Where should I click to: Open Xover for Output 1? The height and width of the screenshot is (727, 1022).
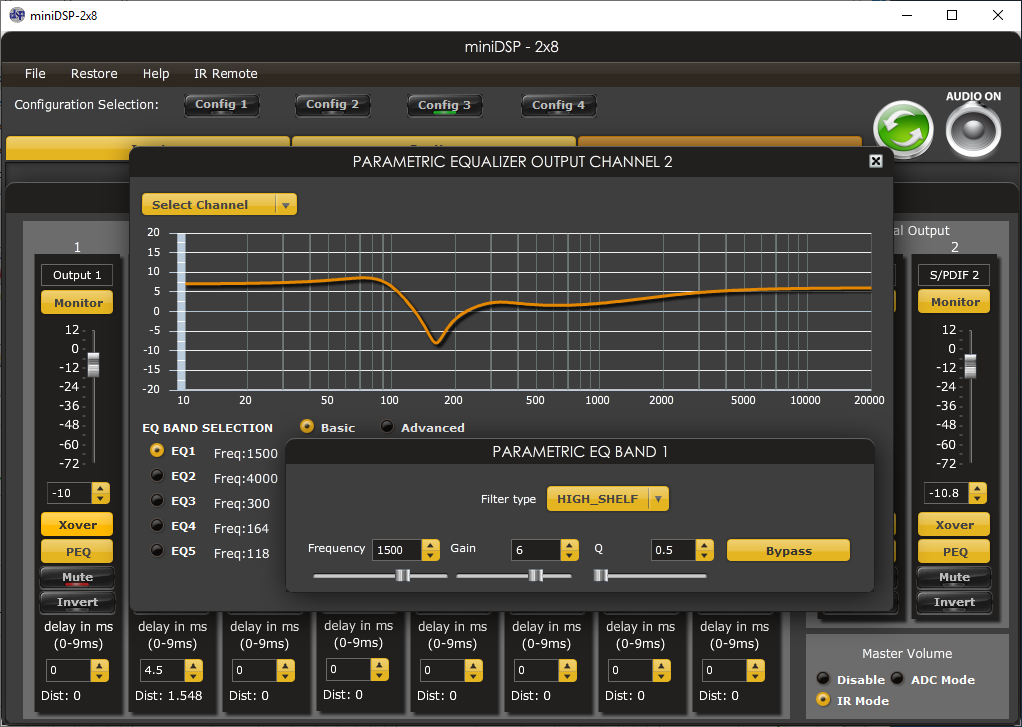pos(78,525)
